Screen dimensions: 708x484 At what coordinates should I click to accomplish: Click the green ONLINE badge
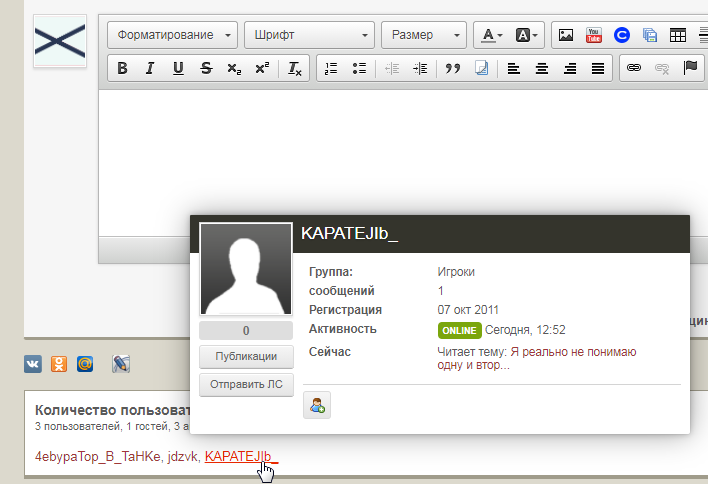[459, 330]
